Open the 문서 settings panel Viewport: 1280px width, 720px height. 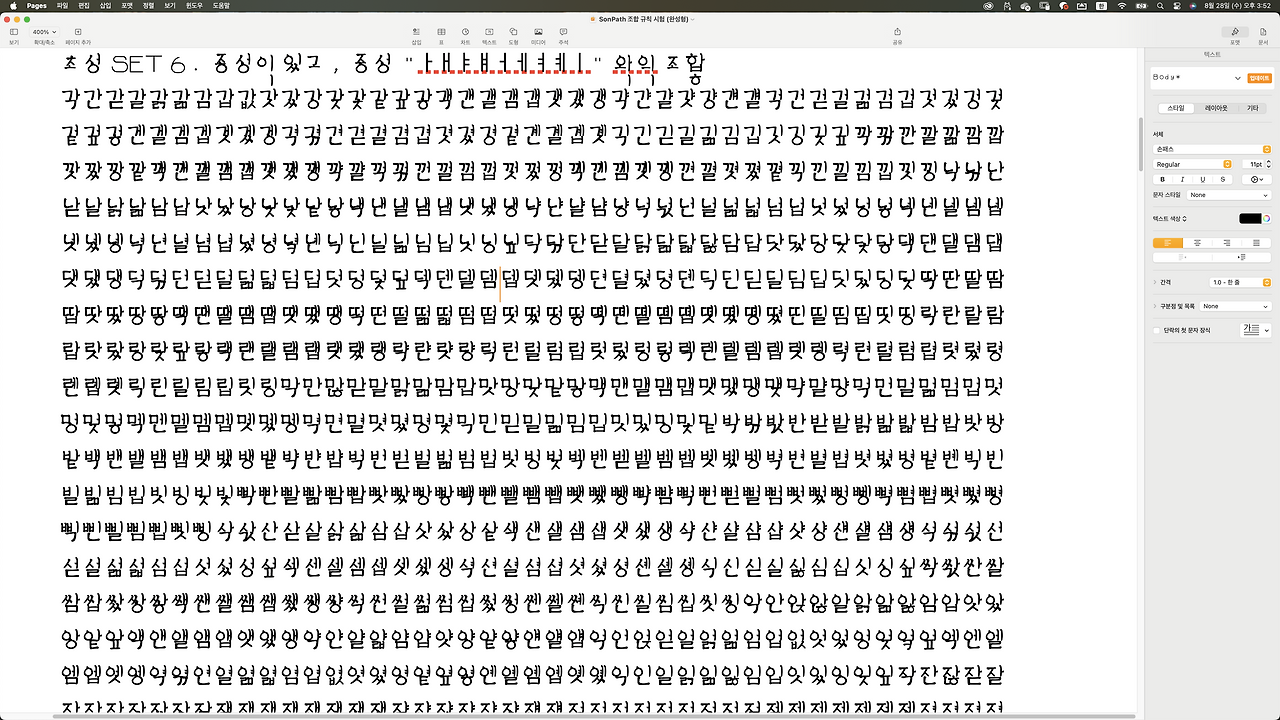[x=1262, y=32]
